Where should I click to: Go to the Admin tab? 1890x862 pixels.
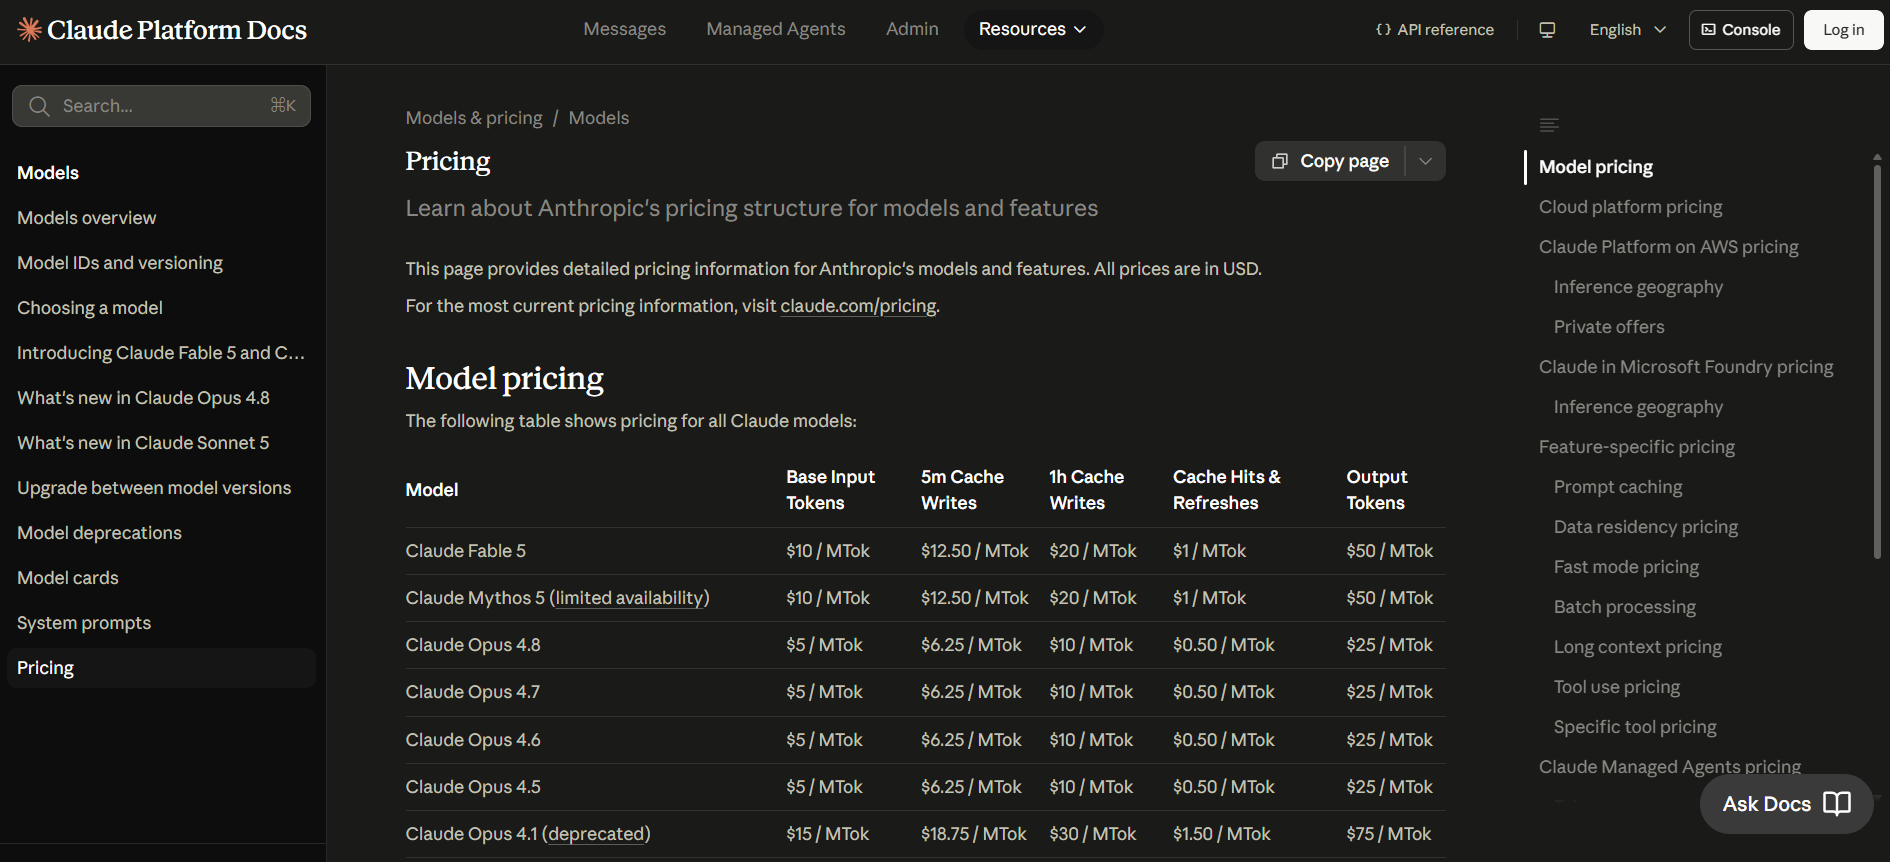click(x=912, y=29)
